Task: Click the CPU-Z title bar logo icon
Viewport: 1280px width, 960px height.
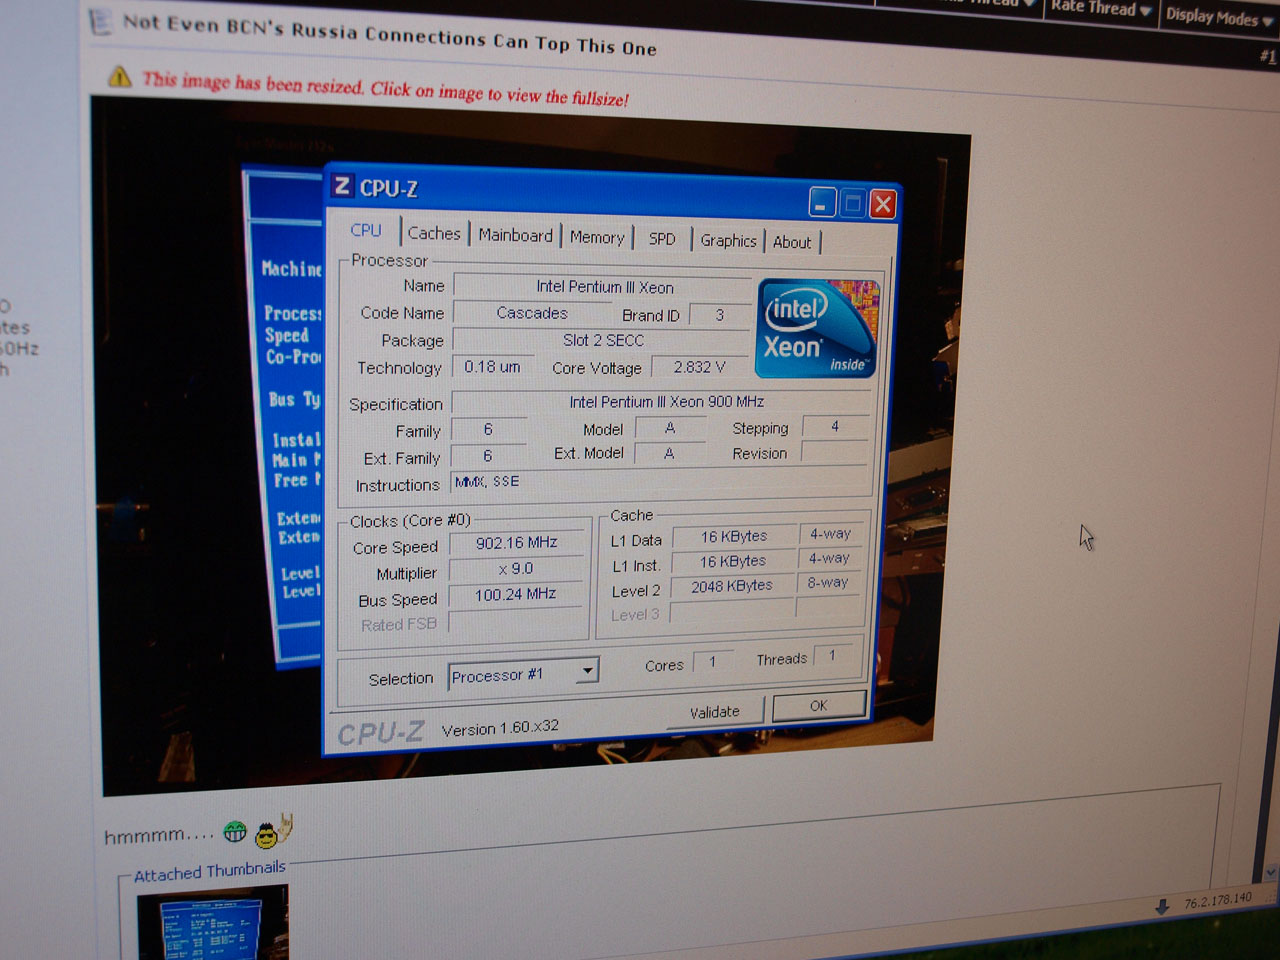Action: click(342, 186)
